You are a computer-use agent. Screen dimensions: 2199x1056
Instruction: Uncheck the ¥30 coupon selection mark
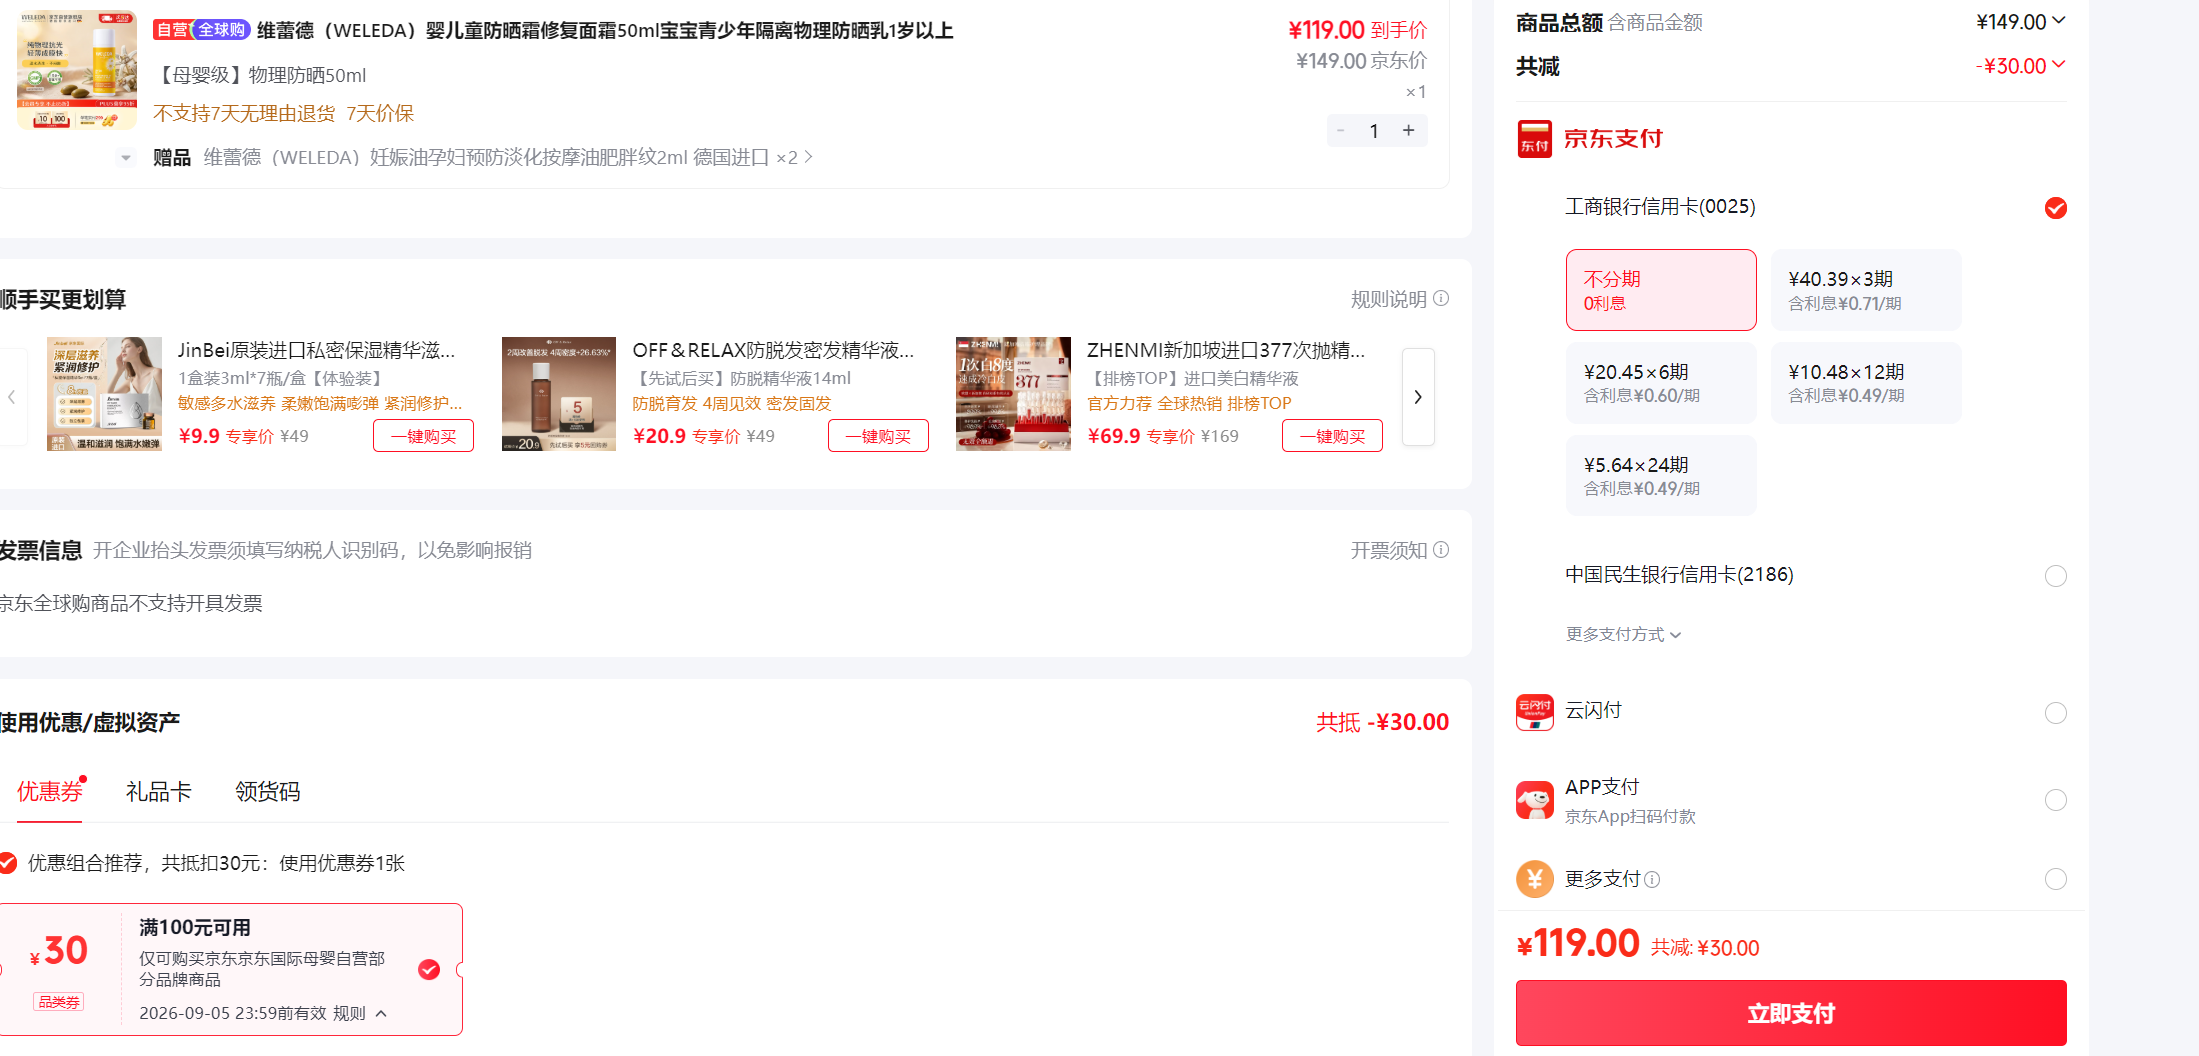429,970
